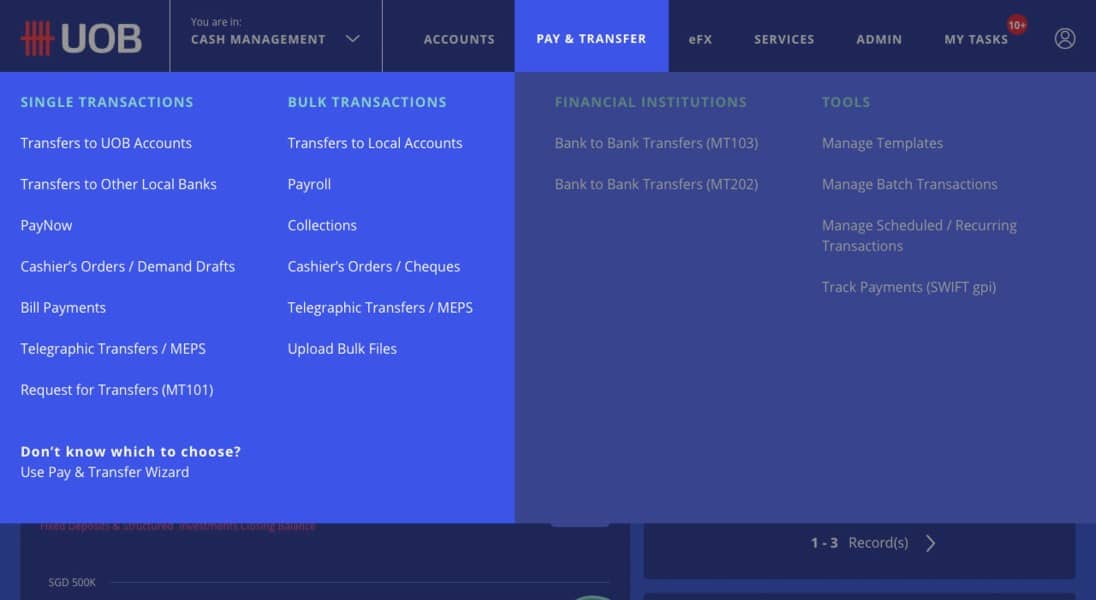The height and width of the screenshot is (600, 1096).
Task: Open bulk Telegraphic Transfers / MEPS
Action: pyautogui.click(x=380, y=308)
